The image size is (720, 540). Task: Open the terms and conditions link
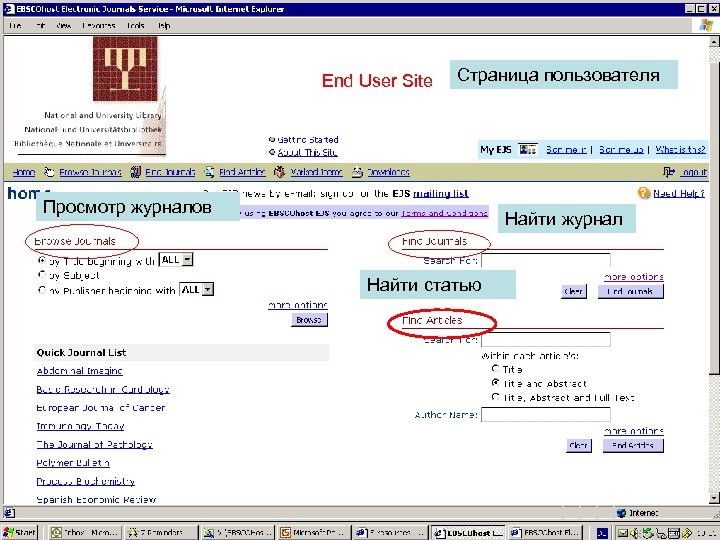pos(444,213)
